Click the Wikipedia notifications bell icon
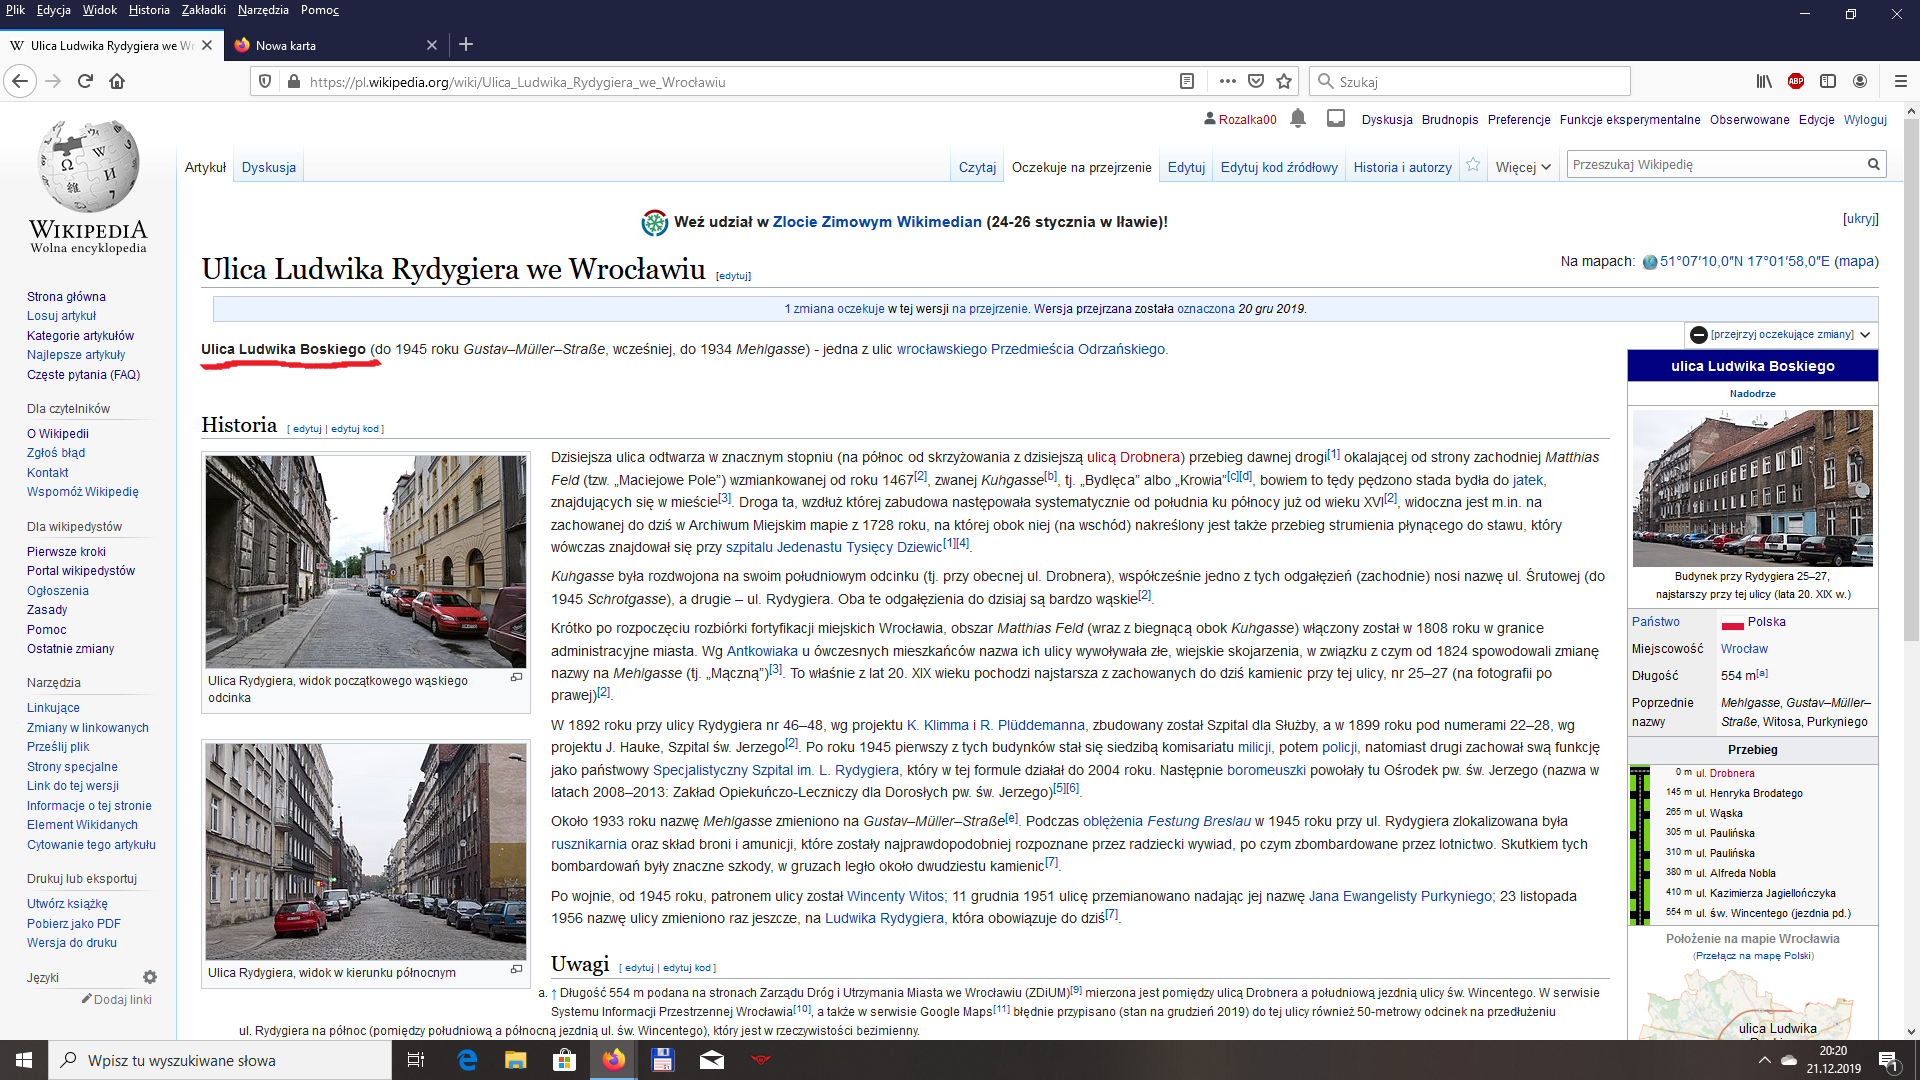 click(1298, 119)
